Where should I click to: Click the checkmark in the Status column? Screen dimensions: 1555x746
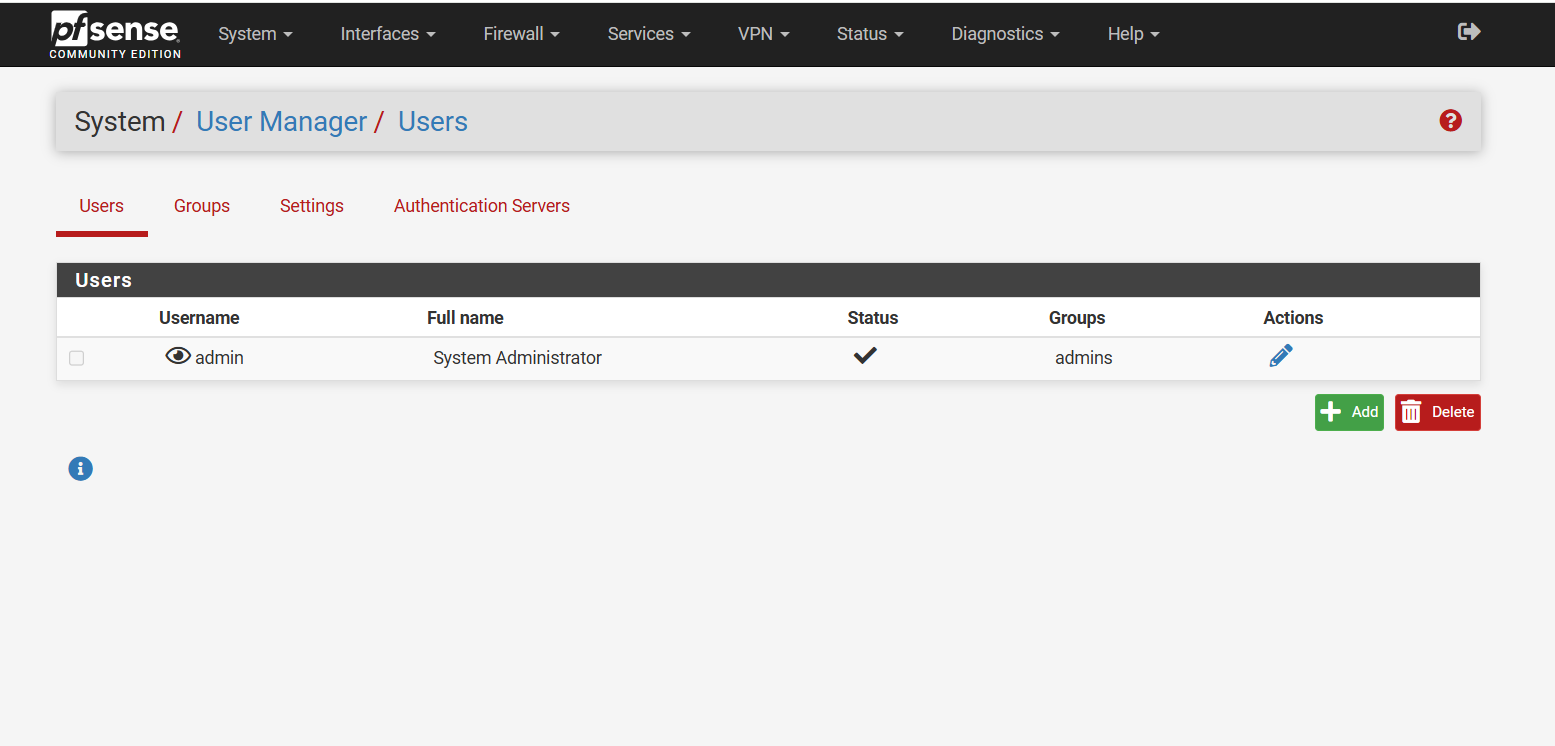click(x=865, y=356)
